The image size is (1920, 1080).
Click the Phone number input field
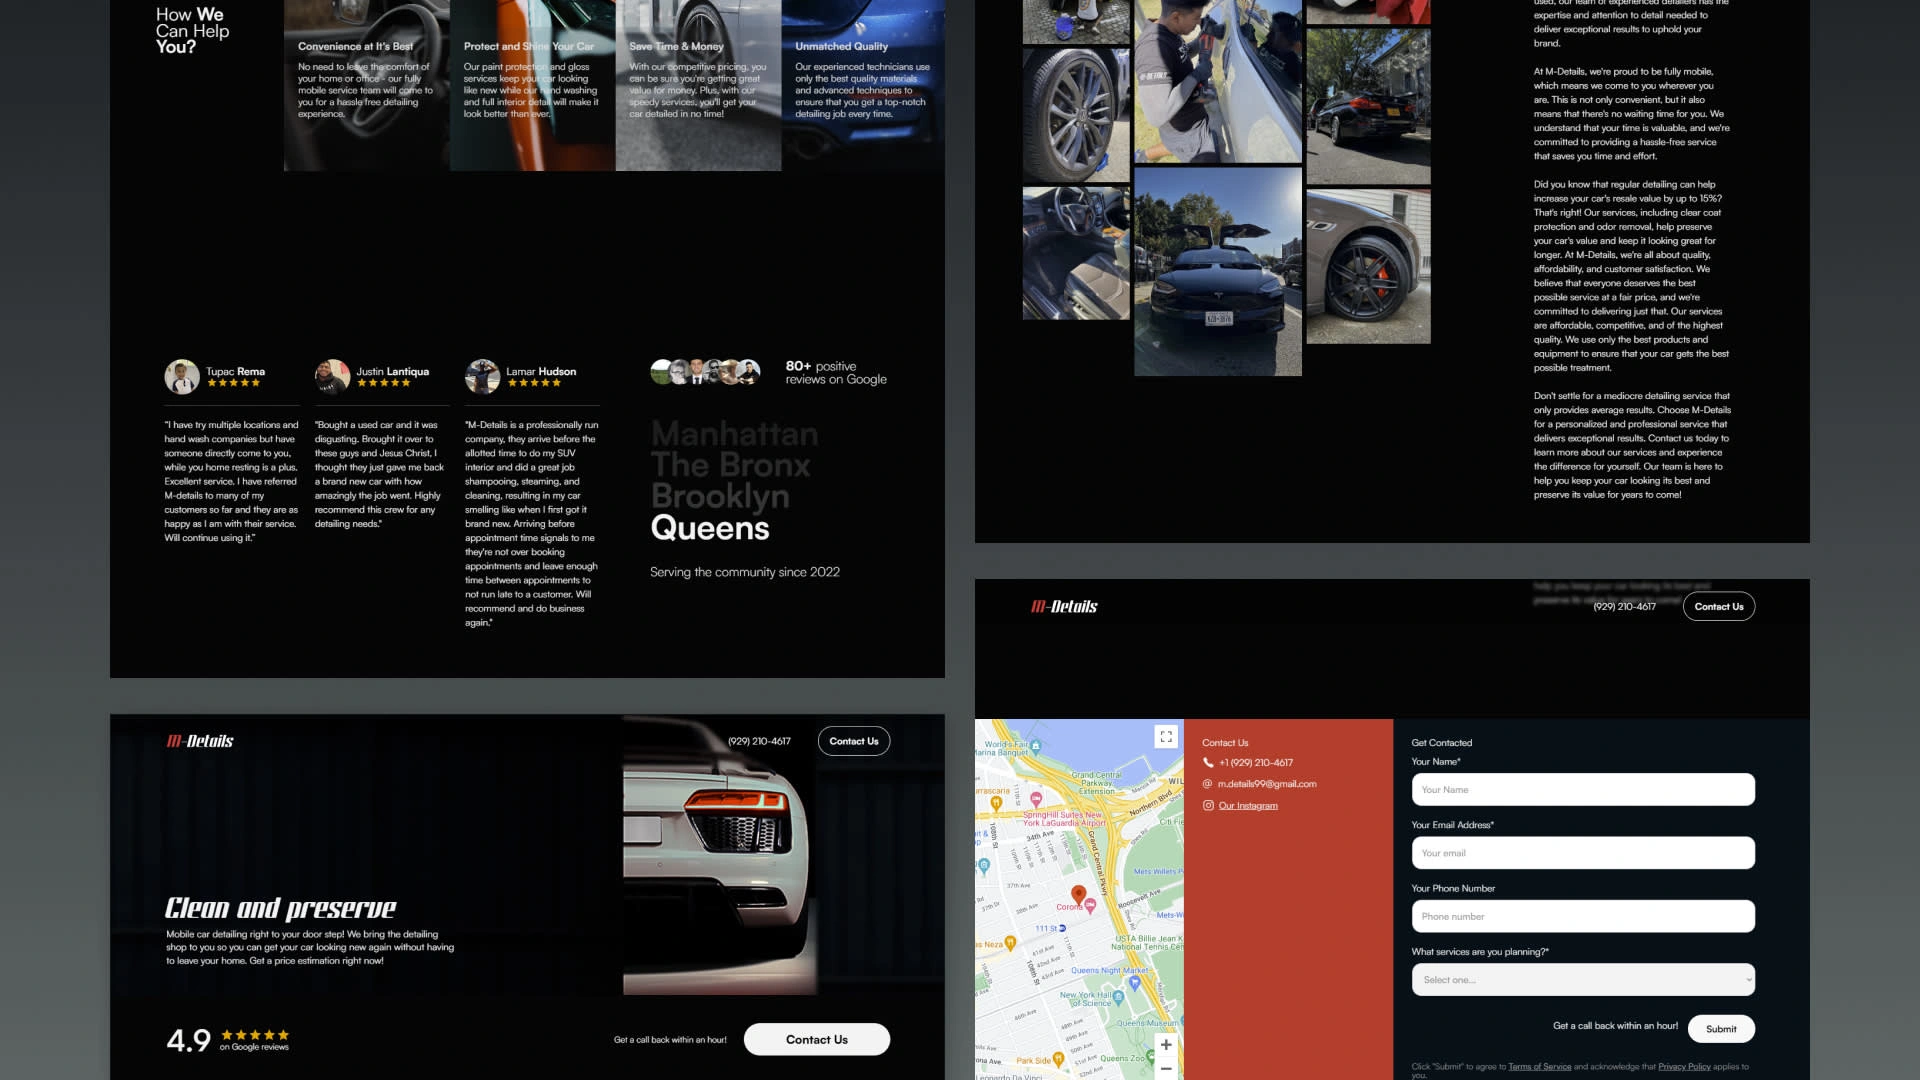(1582, 916)
